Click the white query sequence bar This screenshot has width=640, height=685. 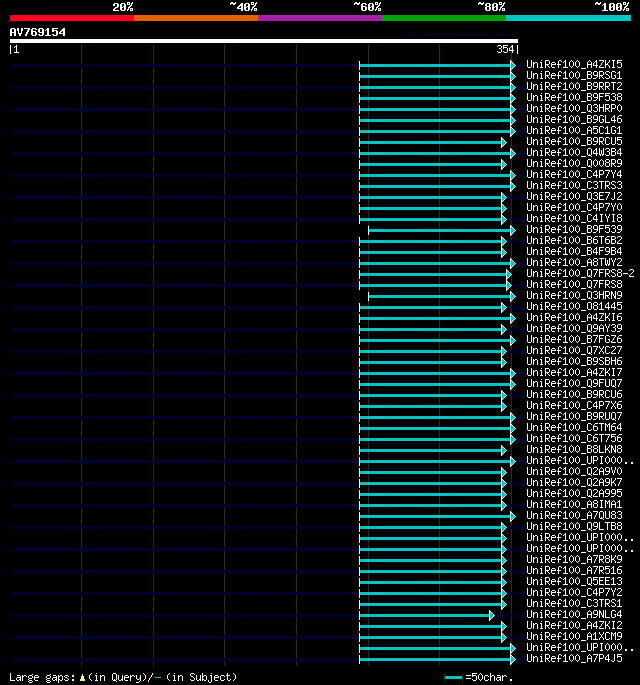click(x=264, y=41)
